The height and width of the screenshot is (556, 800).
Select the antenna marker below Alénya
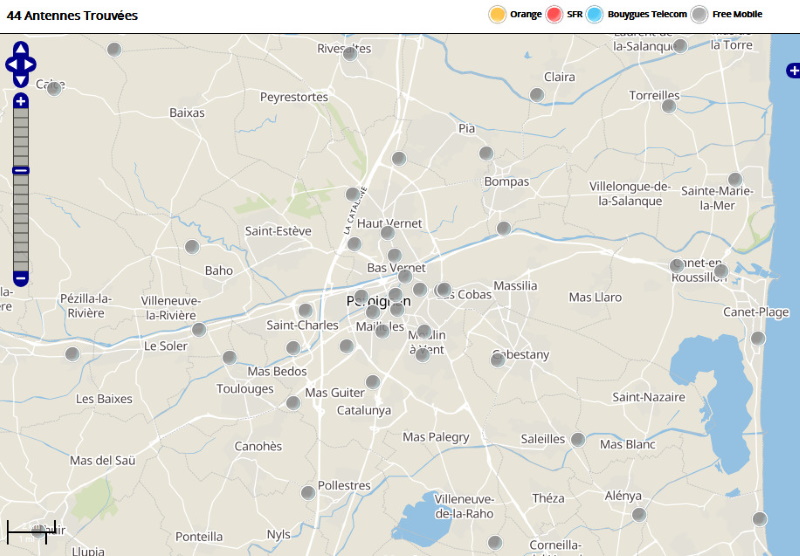tap(639, 515)
